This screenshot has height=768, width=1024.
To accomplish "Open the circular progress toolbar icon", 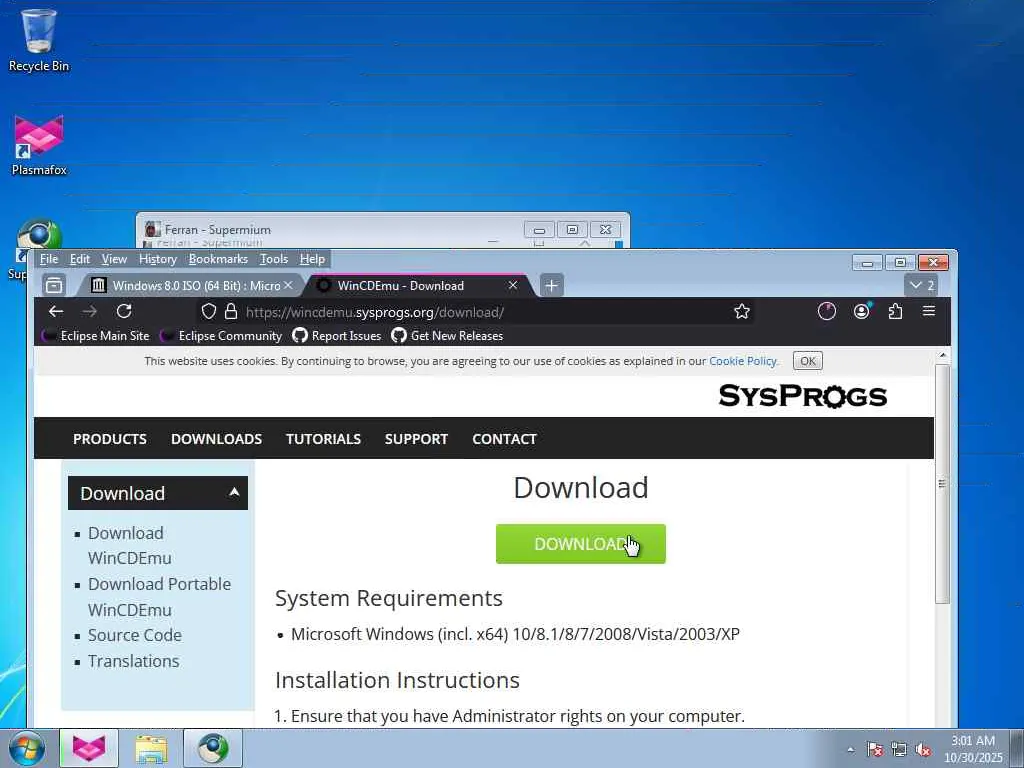I will 827,312.
